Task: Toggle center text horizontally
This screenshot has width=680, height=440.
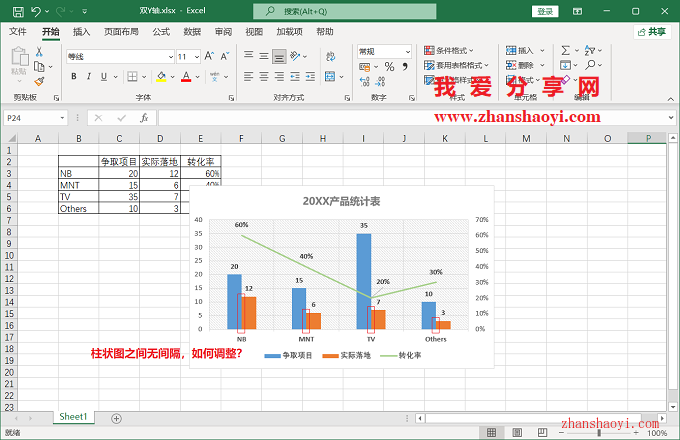Action: tap(264, 77)
